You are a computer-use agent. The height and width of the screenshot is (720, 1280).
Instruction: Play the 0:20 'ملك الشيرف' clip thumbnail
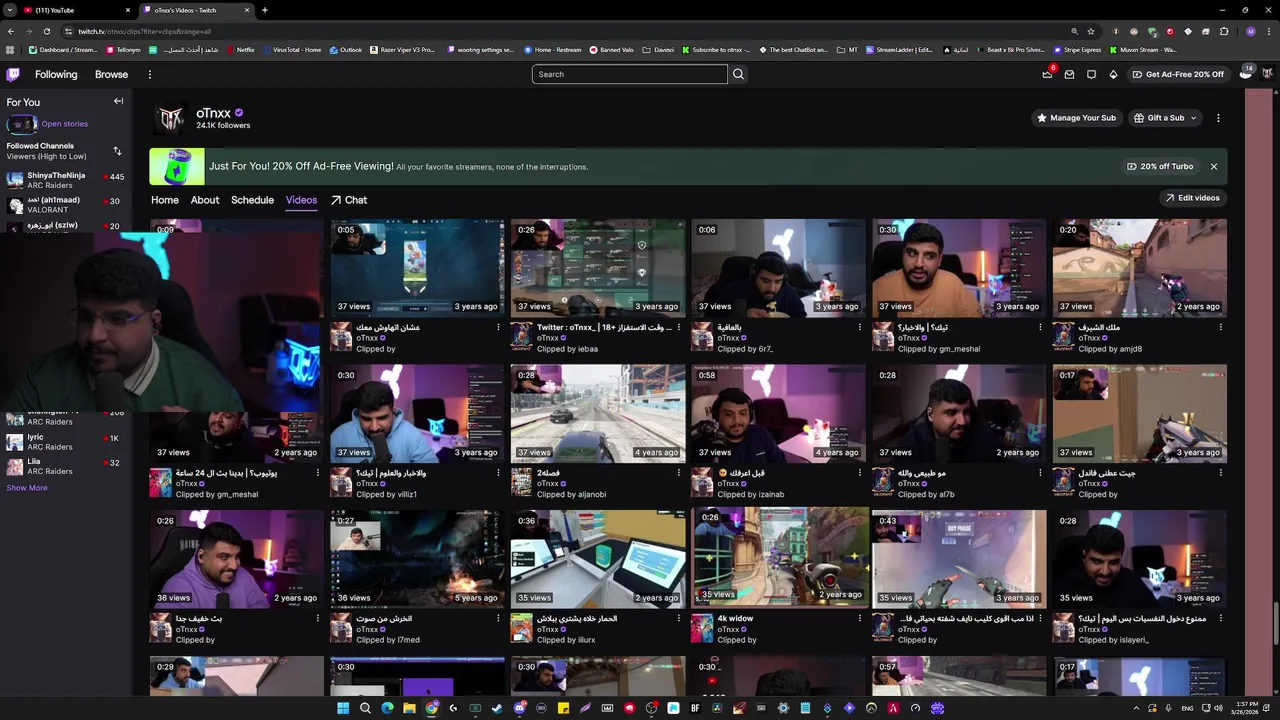pyautogui.click(x=1139, y=268)
